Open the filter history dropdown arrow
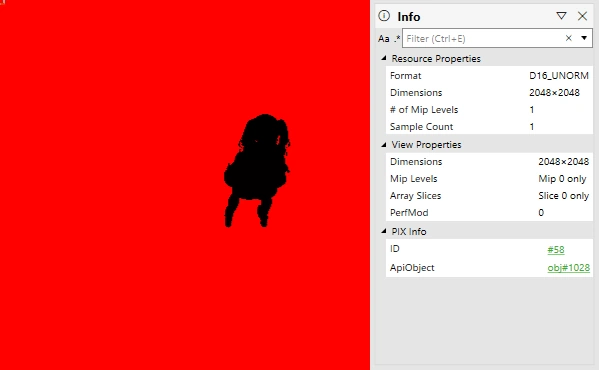The width and height of the screenshot is (599, 370). pyautogui.click(x=584, y=38)
